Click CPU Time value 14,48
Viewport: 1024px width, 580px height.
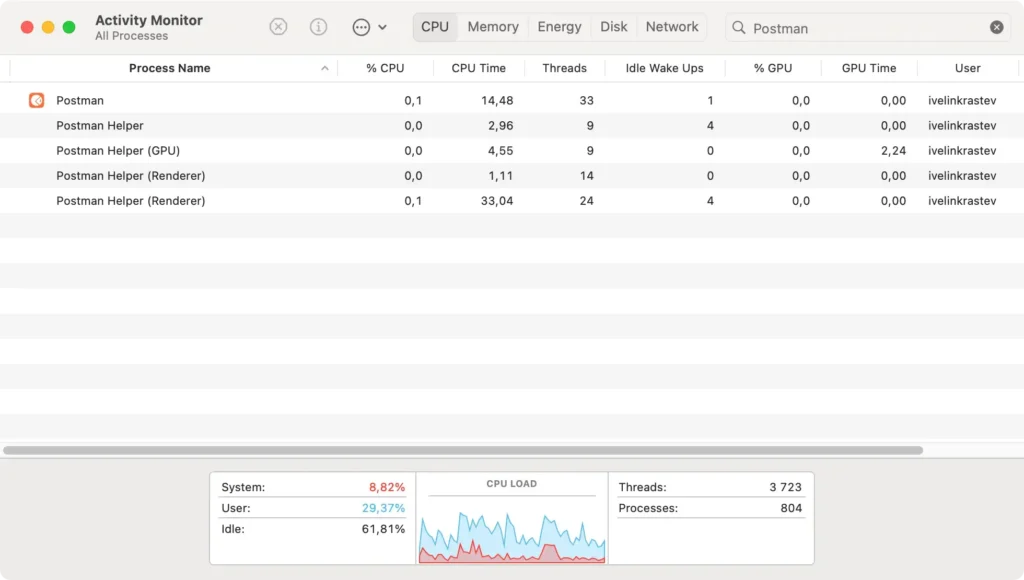click(x=497, y=101)
